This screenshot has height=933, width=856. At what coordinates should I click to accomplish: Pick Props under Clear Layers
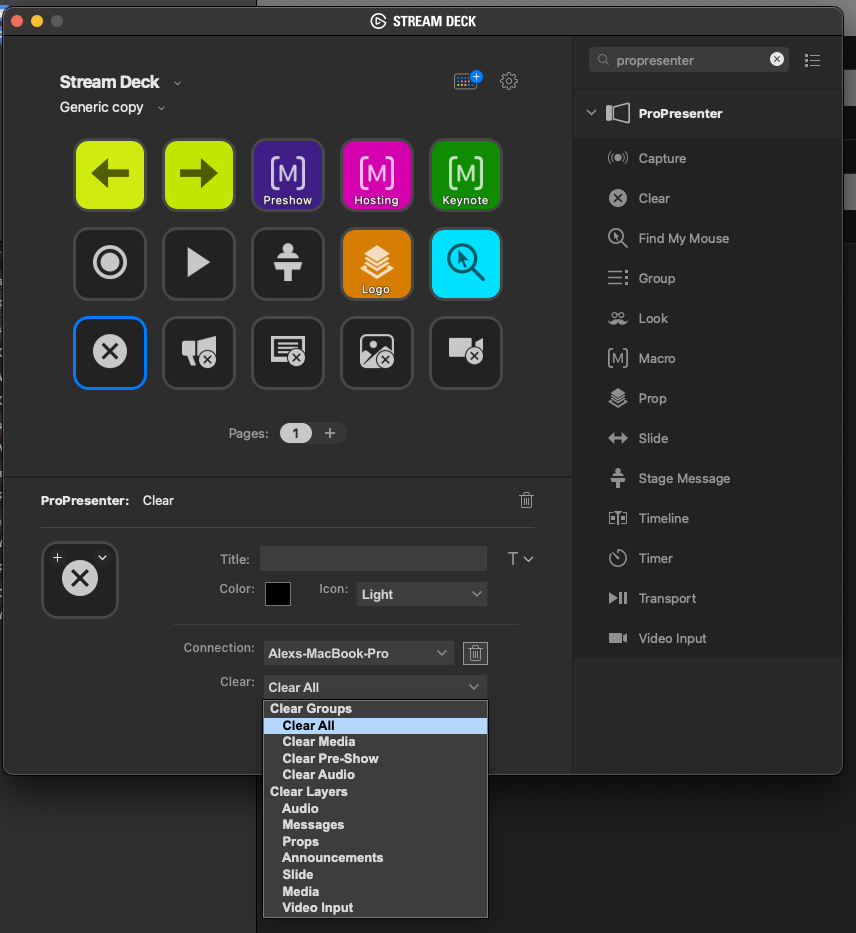(x=375, y=841)
